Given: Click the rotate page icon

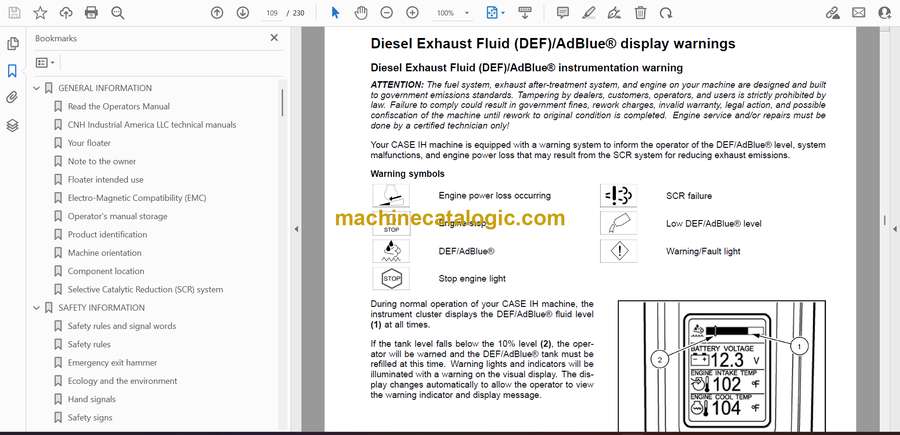Looking at the screenshot, I should [x=666, y=13].
